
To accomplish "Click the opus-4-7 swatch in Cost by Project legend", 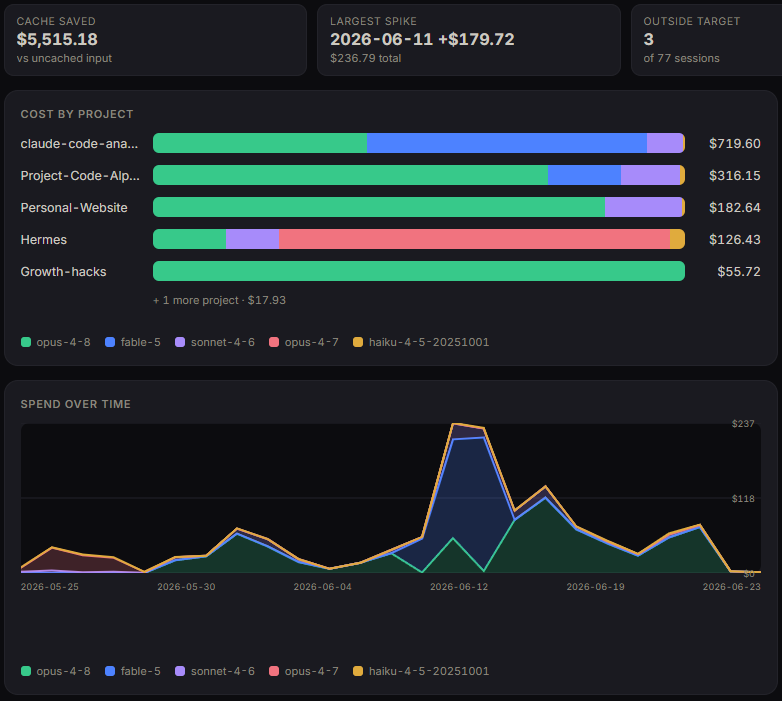I will (274, 342).
